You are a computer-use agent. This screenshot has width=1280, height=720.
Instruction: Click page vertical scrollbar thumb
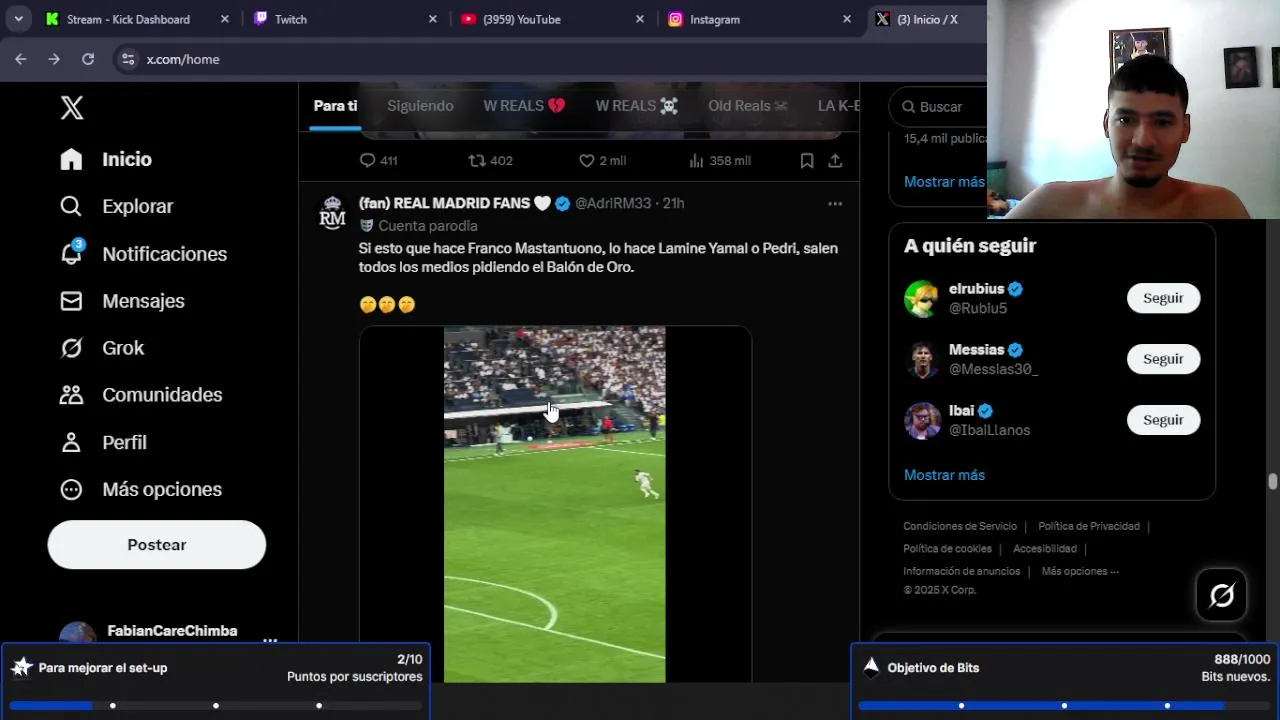point(1272,482)
